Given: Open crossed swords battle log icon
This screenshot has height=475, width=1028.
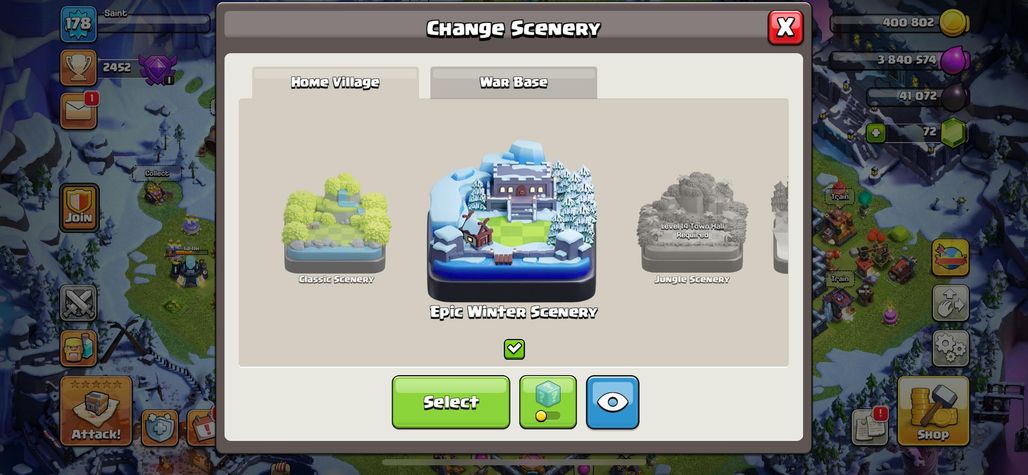Looking at the screenshot, I should click(x=79, y=302).
